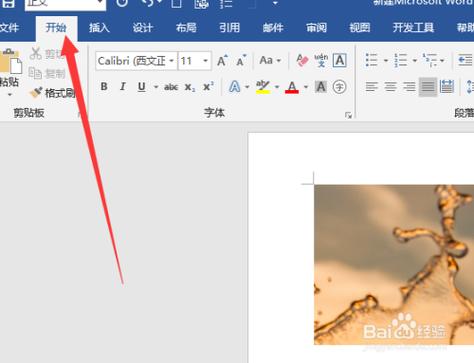Switch to the 插入 (Insert) tab
Screen dimensions: 474x363
point(99,28)
